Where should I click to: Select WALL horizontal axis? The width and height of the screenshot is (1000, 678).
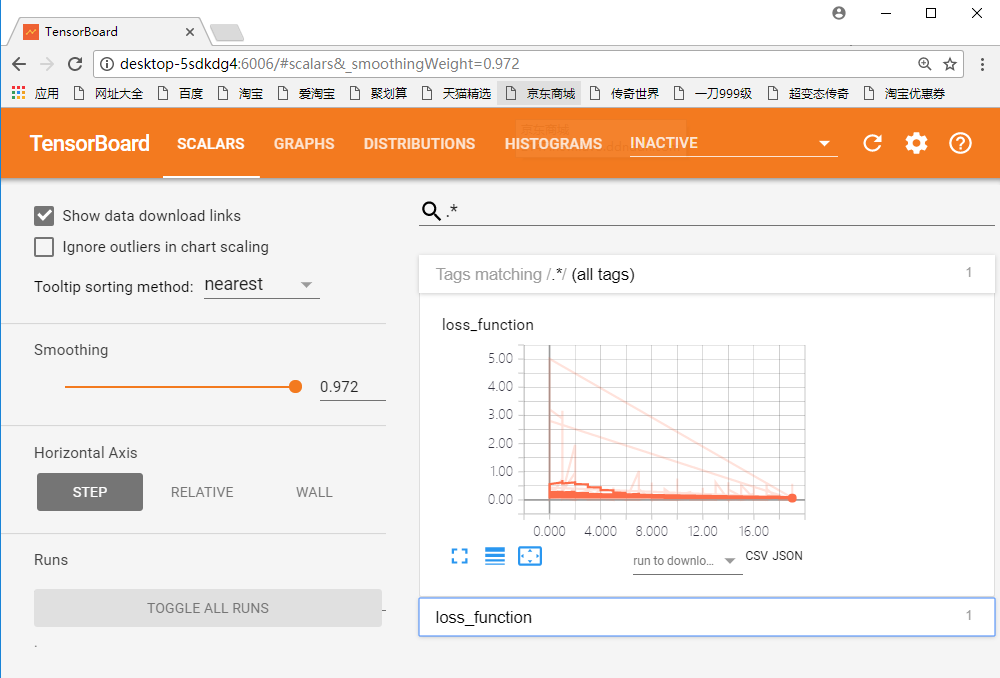[x=314, y=492]
